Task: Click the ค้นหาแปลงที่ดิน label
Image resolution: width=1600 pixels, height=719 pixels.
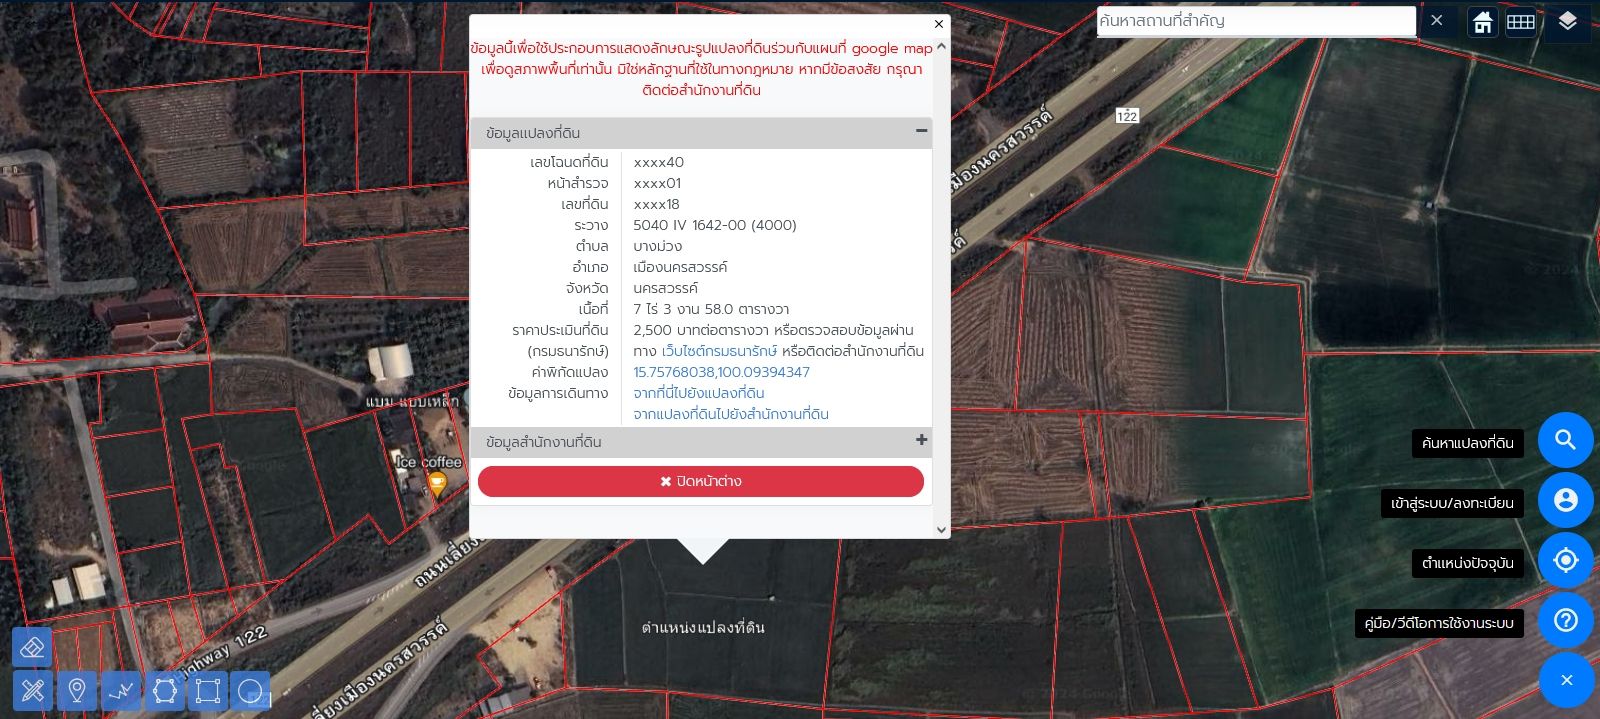Action: click(1467, 443)
